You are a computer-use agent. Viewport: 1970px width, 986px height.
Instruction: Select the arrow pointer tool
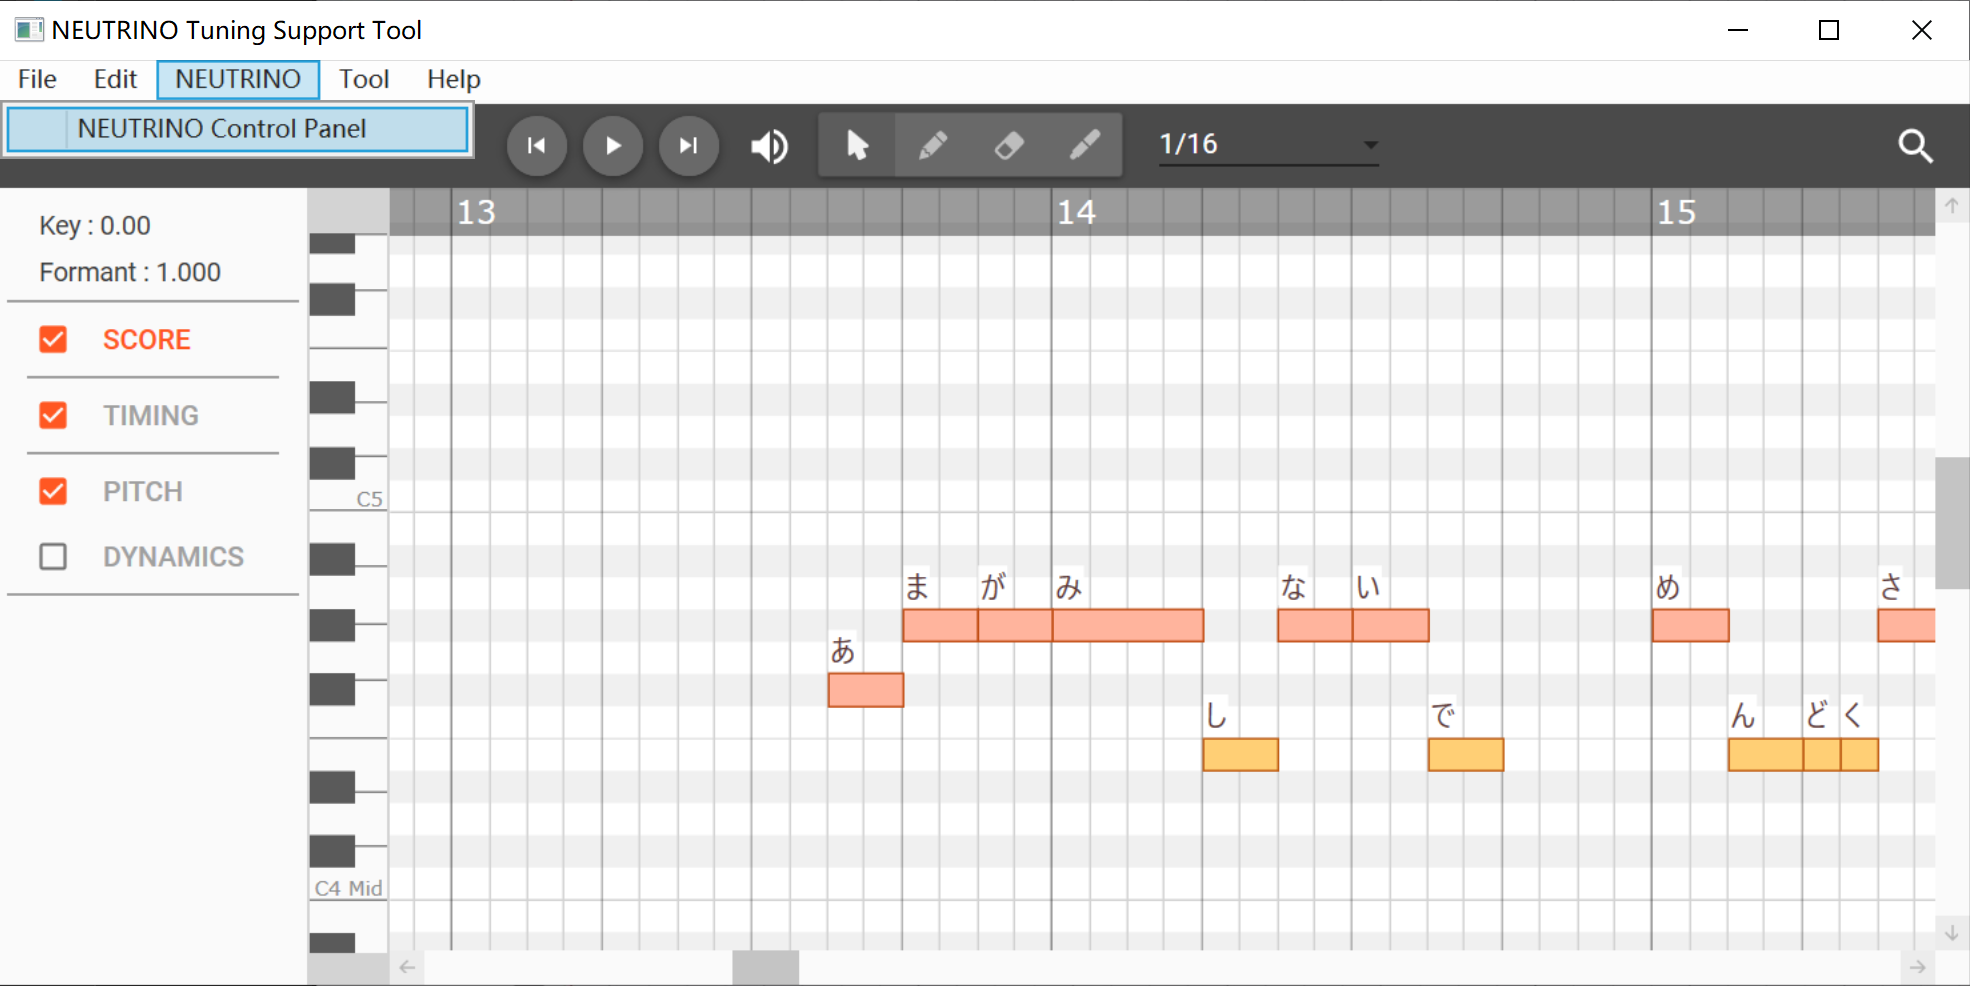pos(857,146)
